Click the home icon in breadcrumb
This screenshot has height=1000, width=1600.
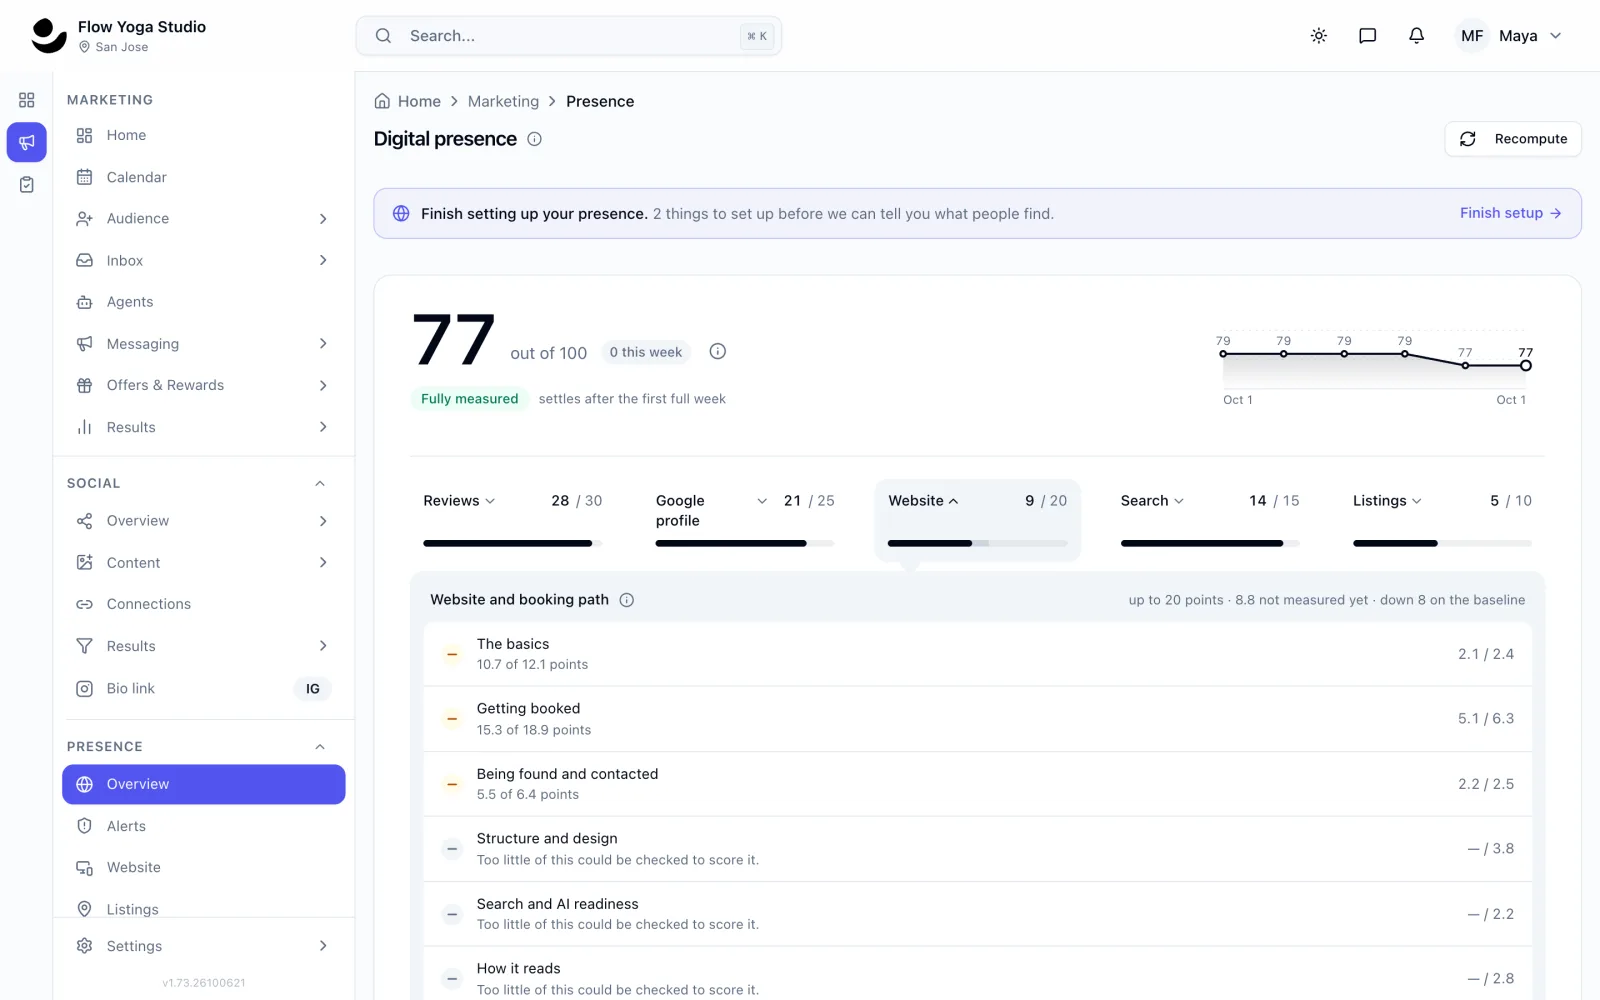pos(382,101)
